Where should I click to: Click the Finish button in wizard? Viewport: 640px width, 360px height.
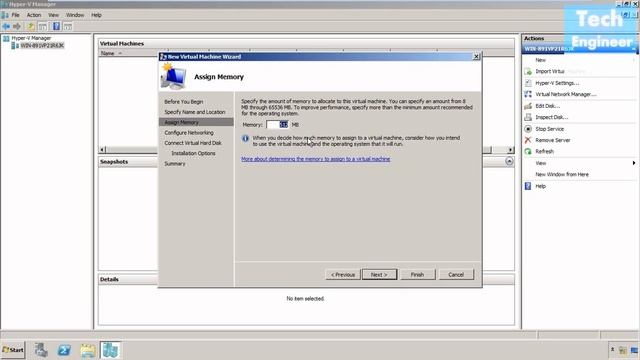pyautogui.click(x=418, y=275)
